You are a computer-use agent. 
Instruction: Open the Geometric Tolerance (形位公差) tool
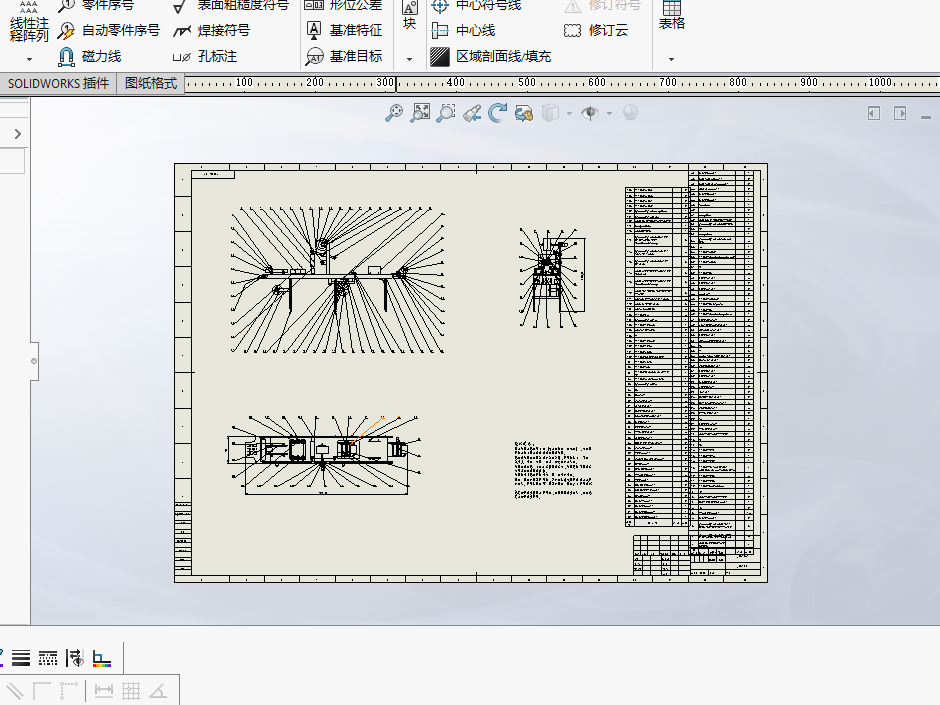(343, 5)
